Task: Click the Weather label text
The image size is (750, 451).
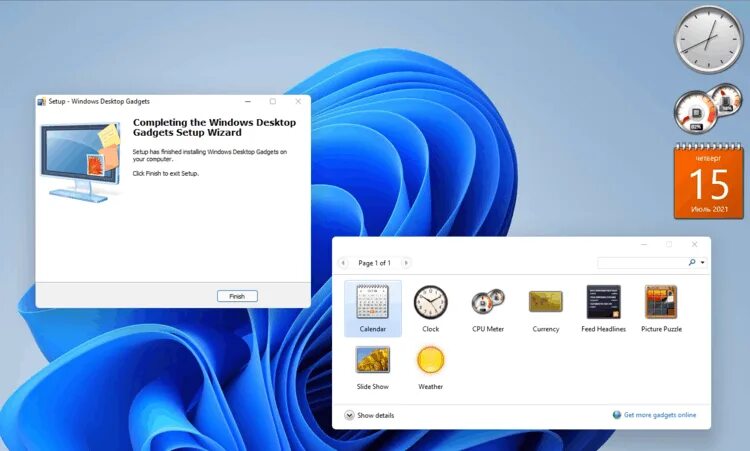Action: tap(430, 386)
